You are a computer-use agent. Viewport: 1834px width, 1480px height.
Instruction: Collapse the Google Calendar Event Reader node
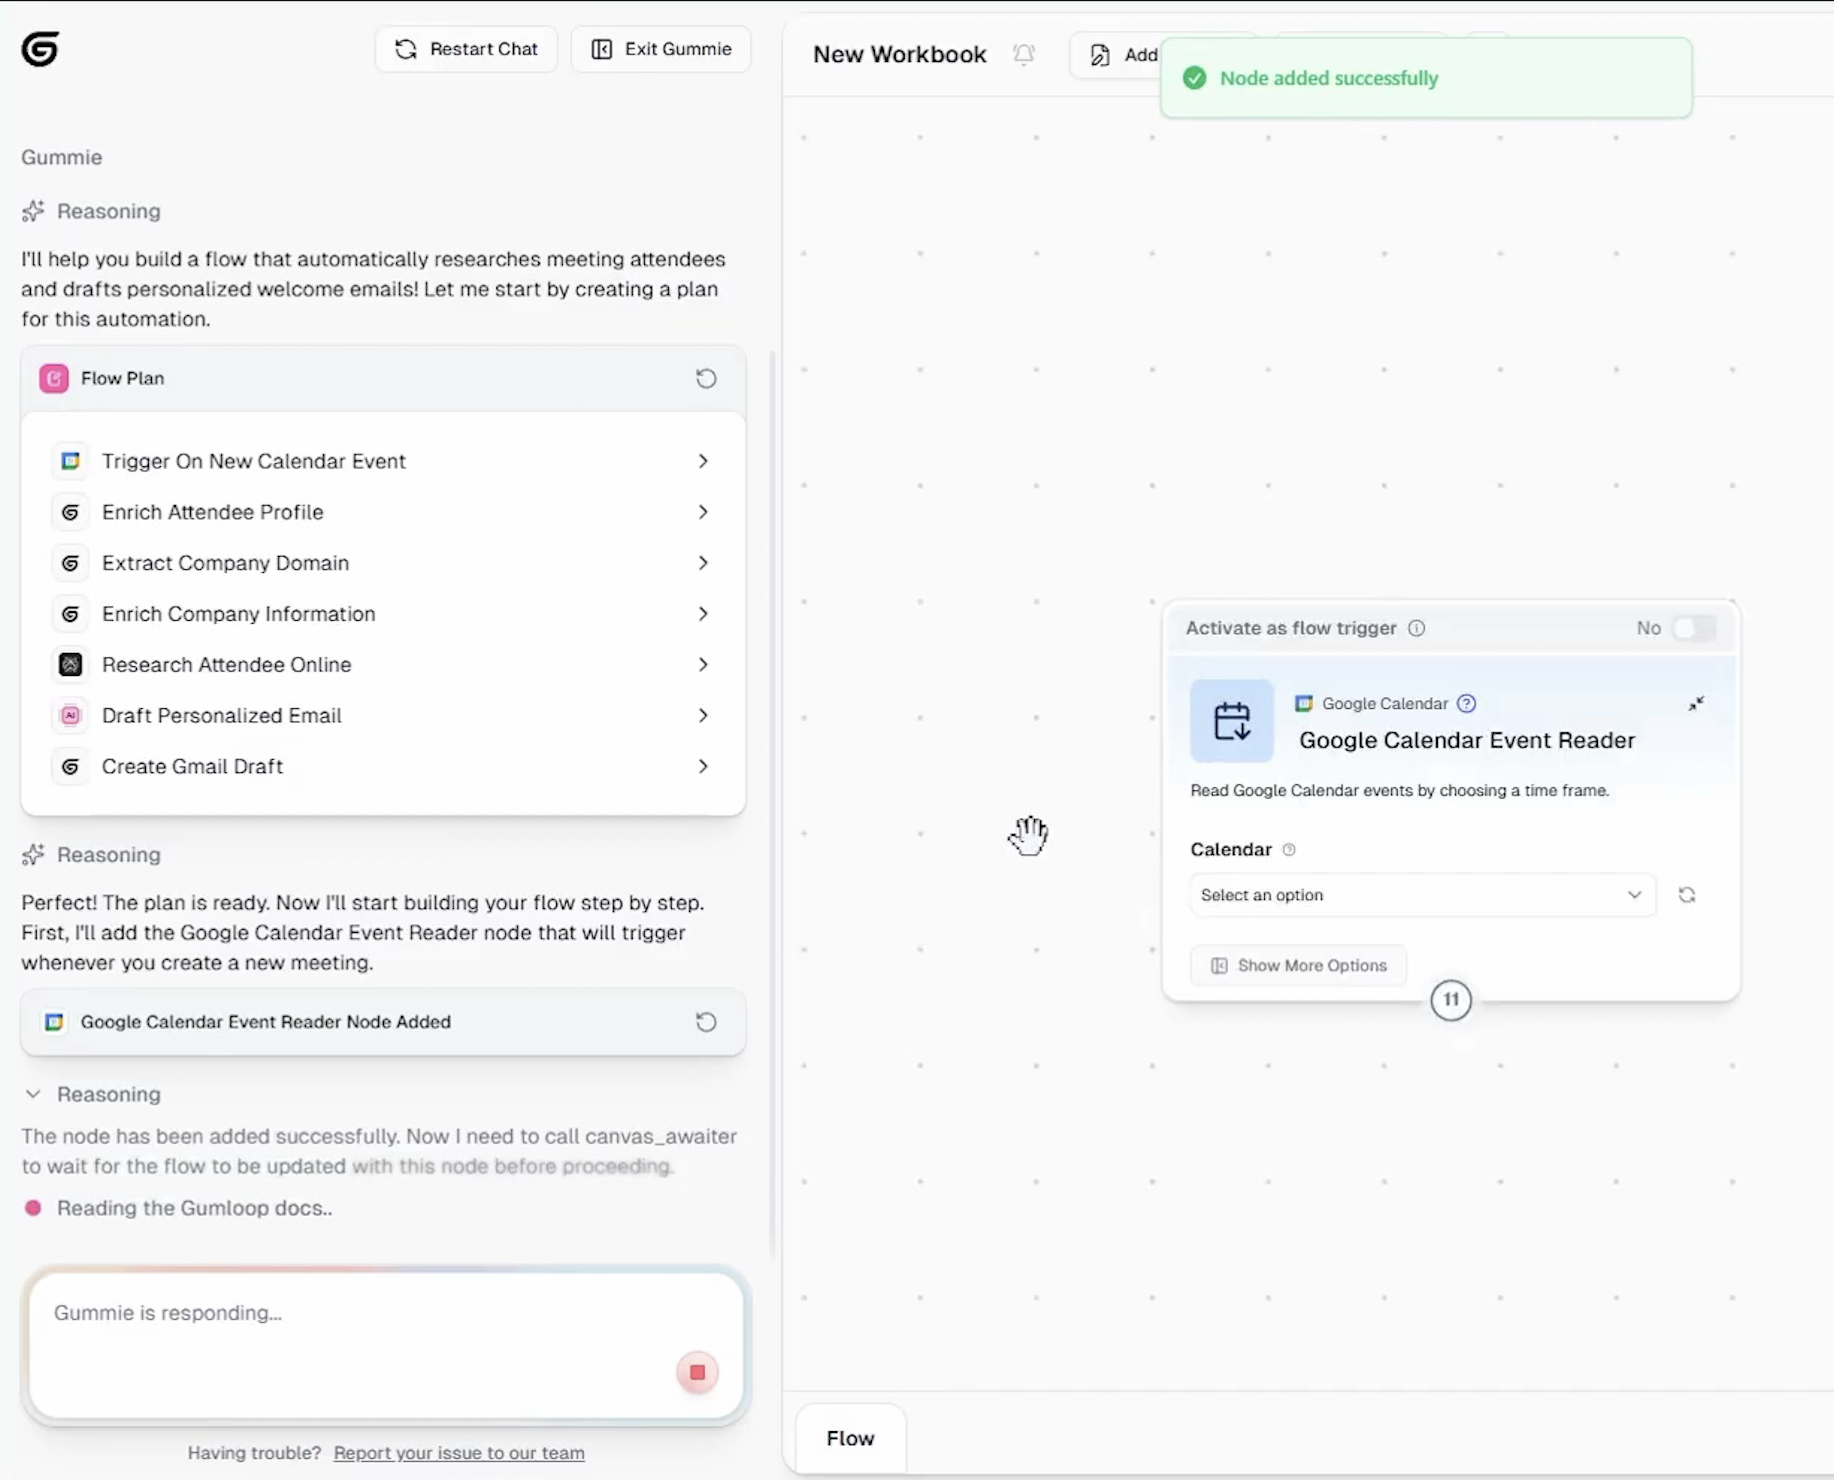[1696, 704]
